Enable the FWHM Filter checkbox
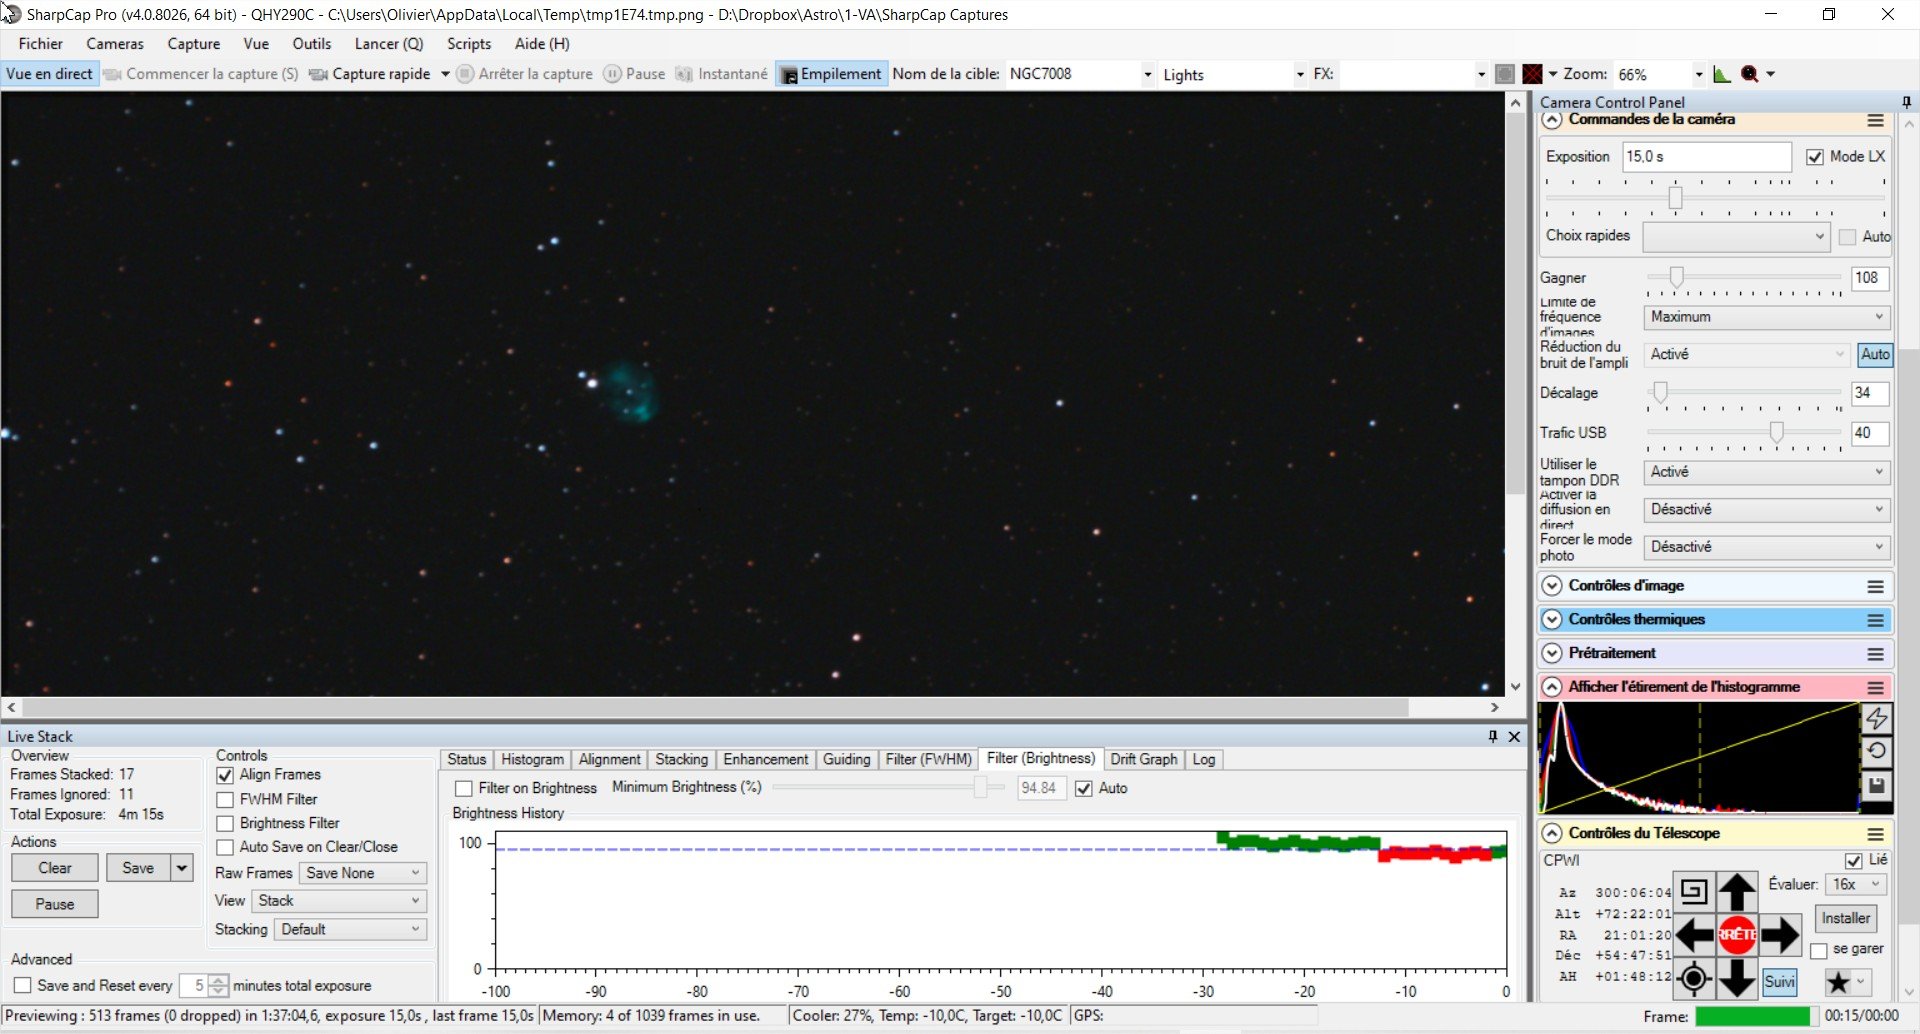 click(225, 800)
